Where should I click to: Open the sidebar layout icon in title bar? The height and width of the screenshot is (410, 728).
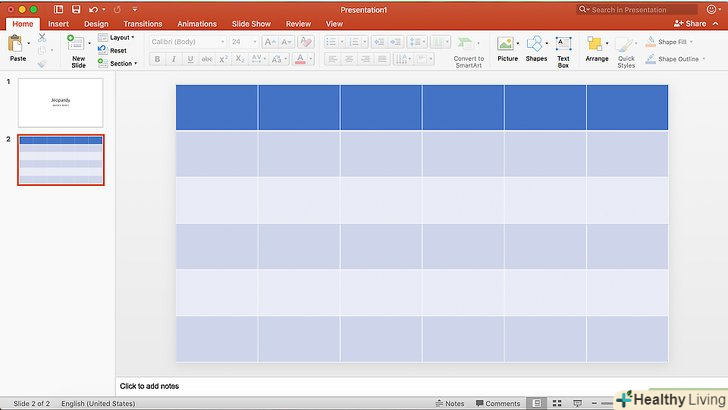click(58, 9)
